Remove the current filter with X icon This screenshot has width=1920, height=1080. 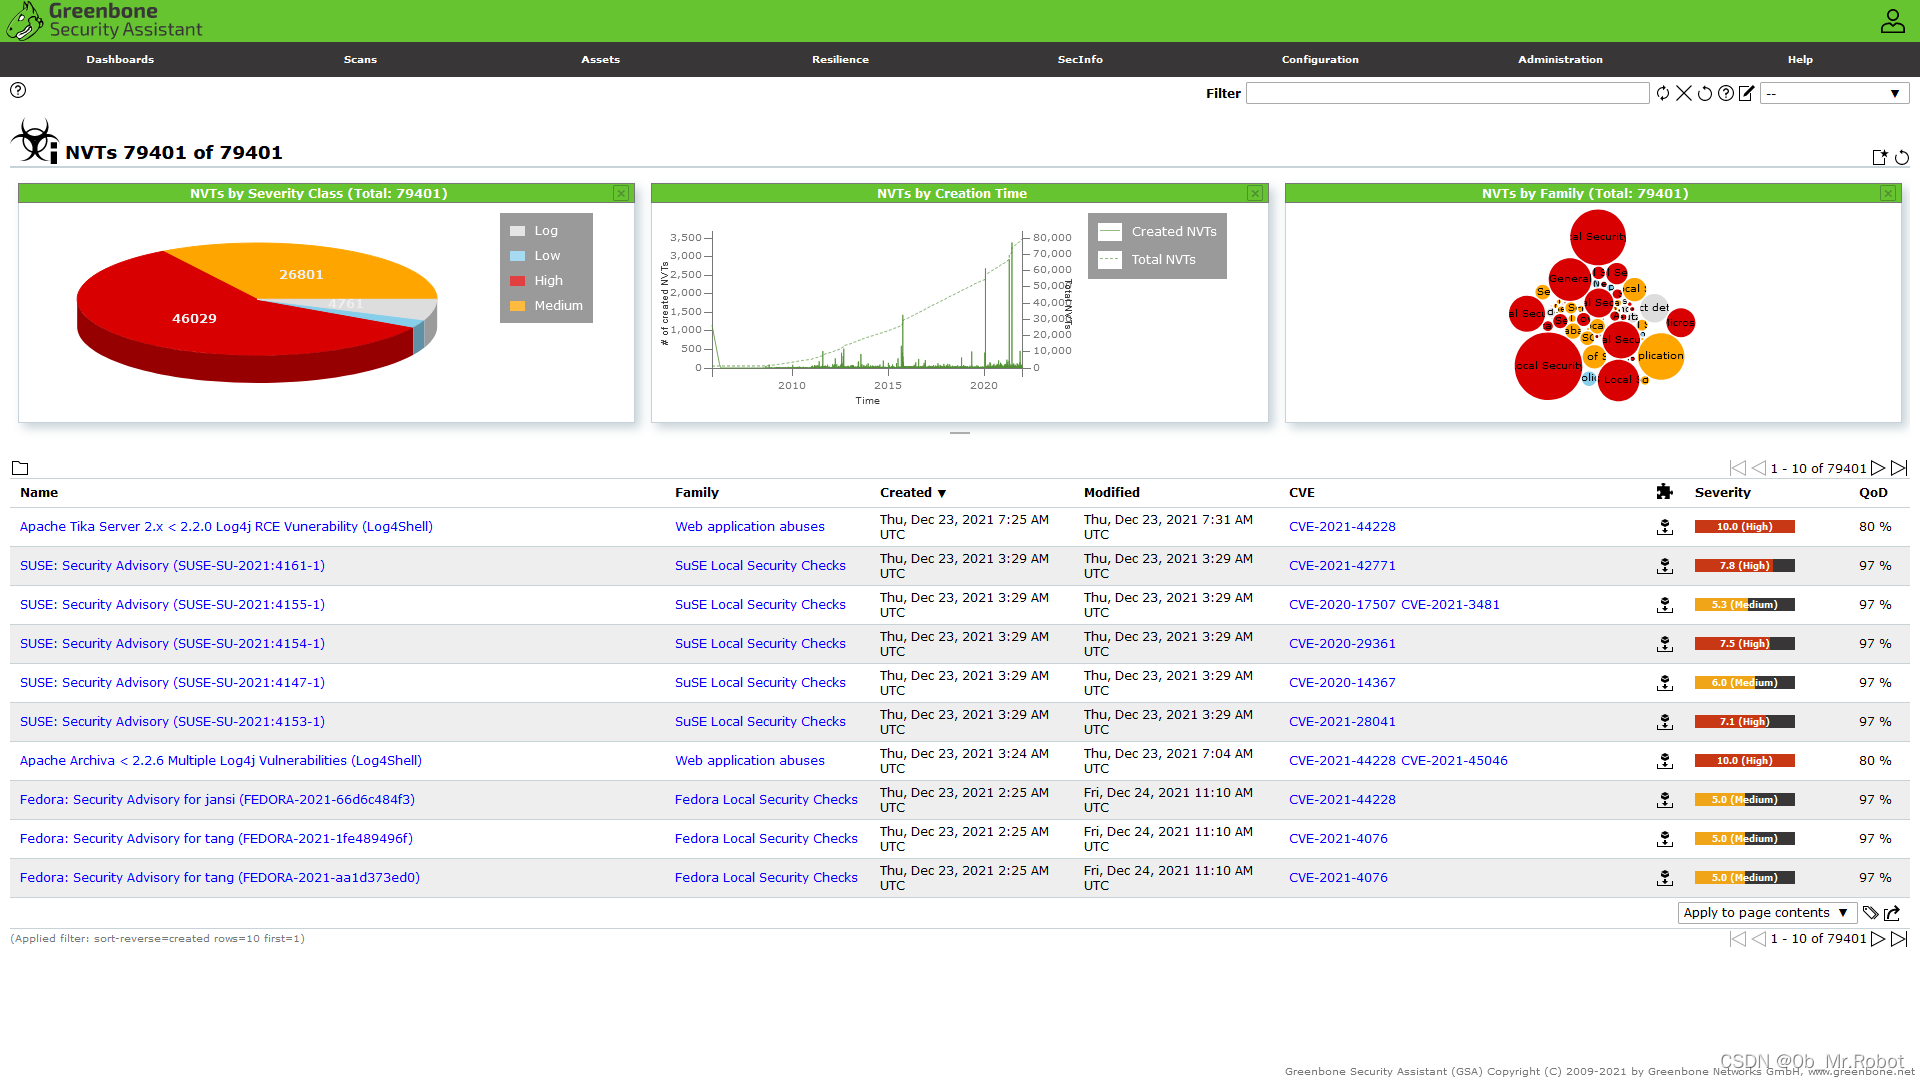1684,93
